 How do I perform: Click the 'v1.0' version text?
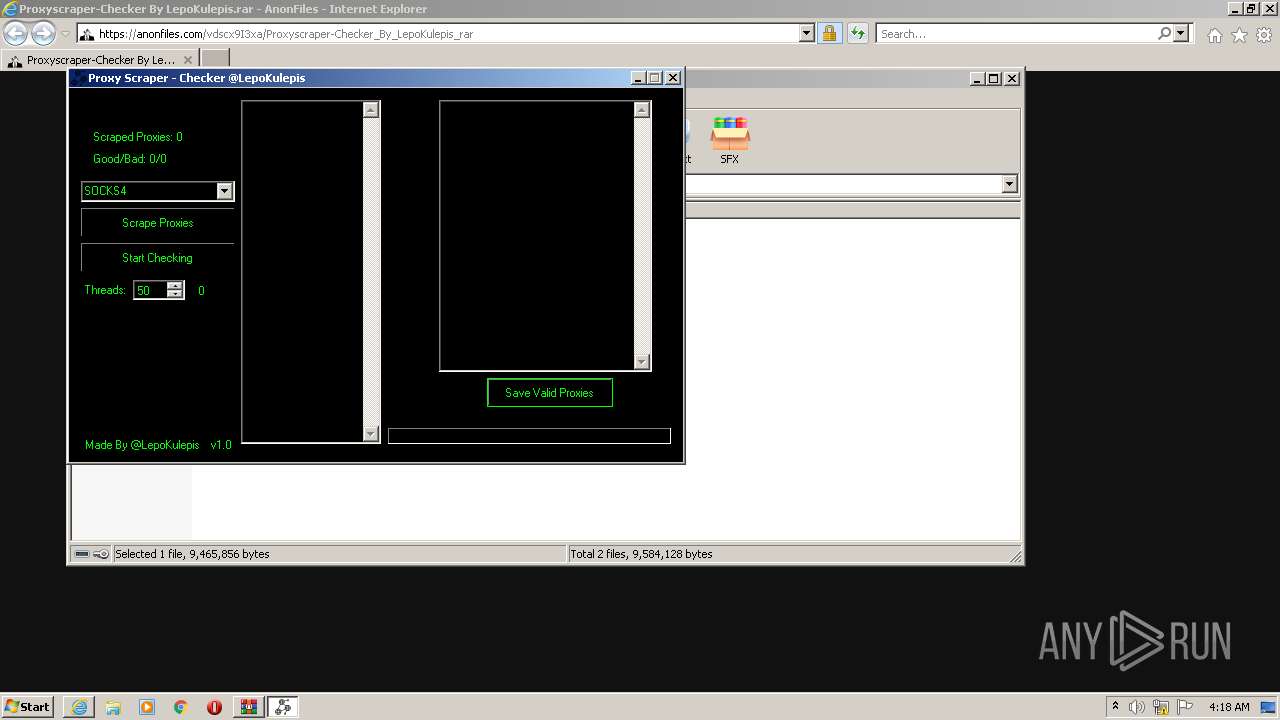coord(221,445)
